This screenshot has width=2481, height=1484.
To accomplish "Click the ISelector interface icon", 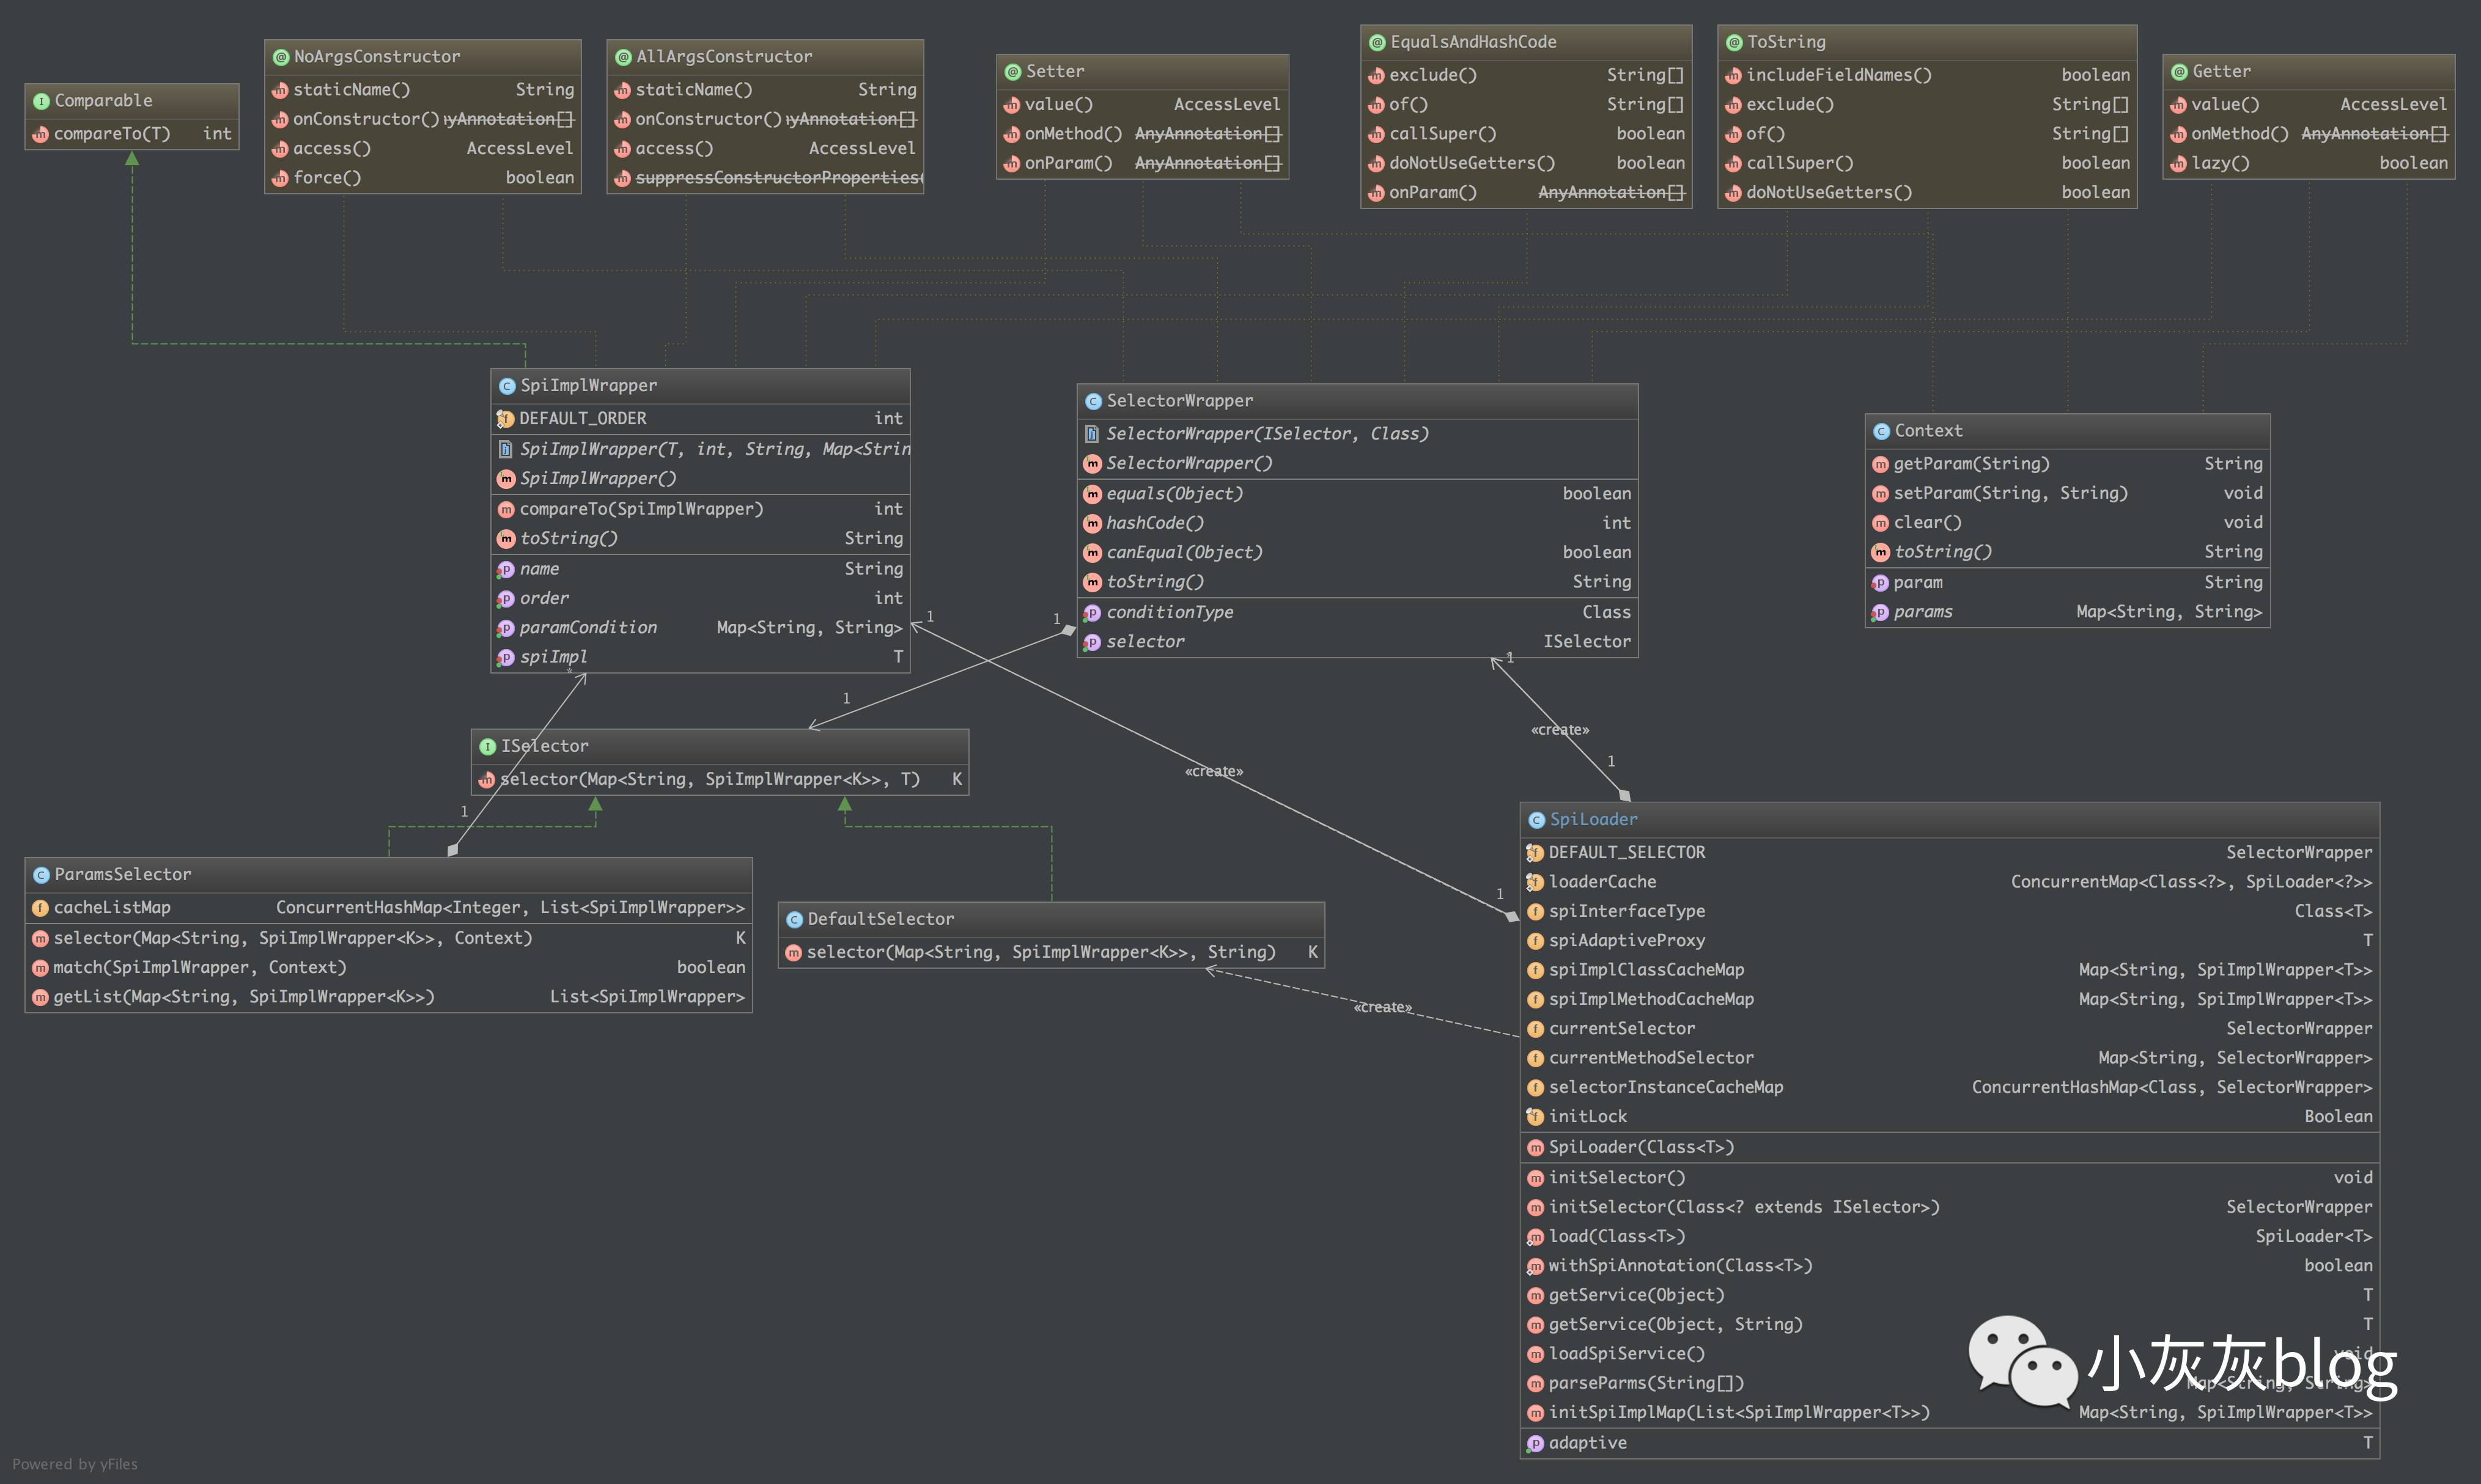I will pos(488,747).
